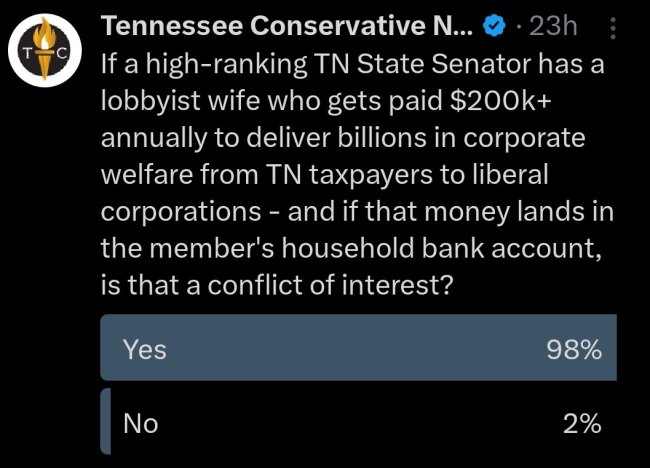Select the No poll option
The width and height of the screenshot is (650, 468).
click(359, 421)
